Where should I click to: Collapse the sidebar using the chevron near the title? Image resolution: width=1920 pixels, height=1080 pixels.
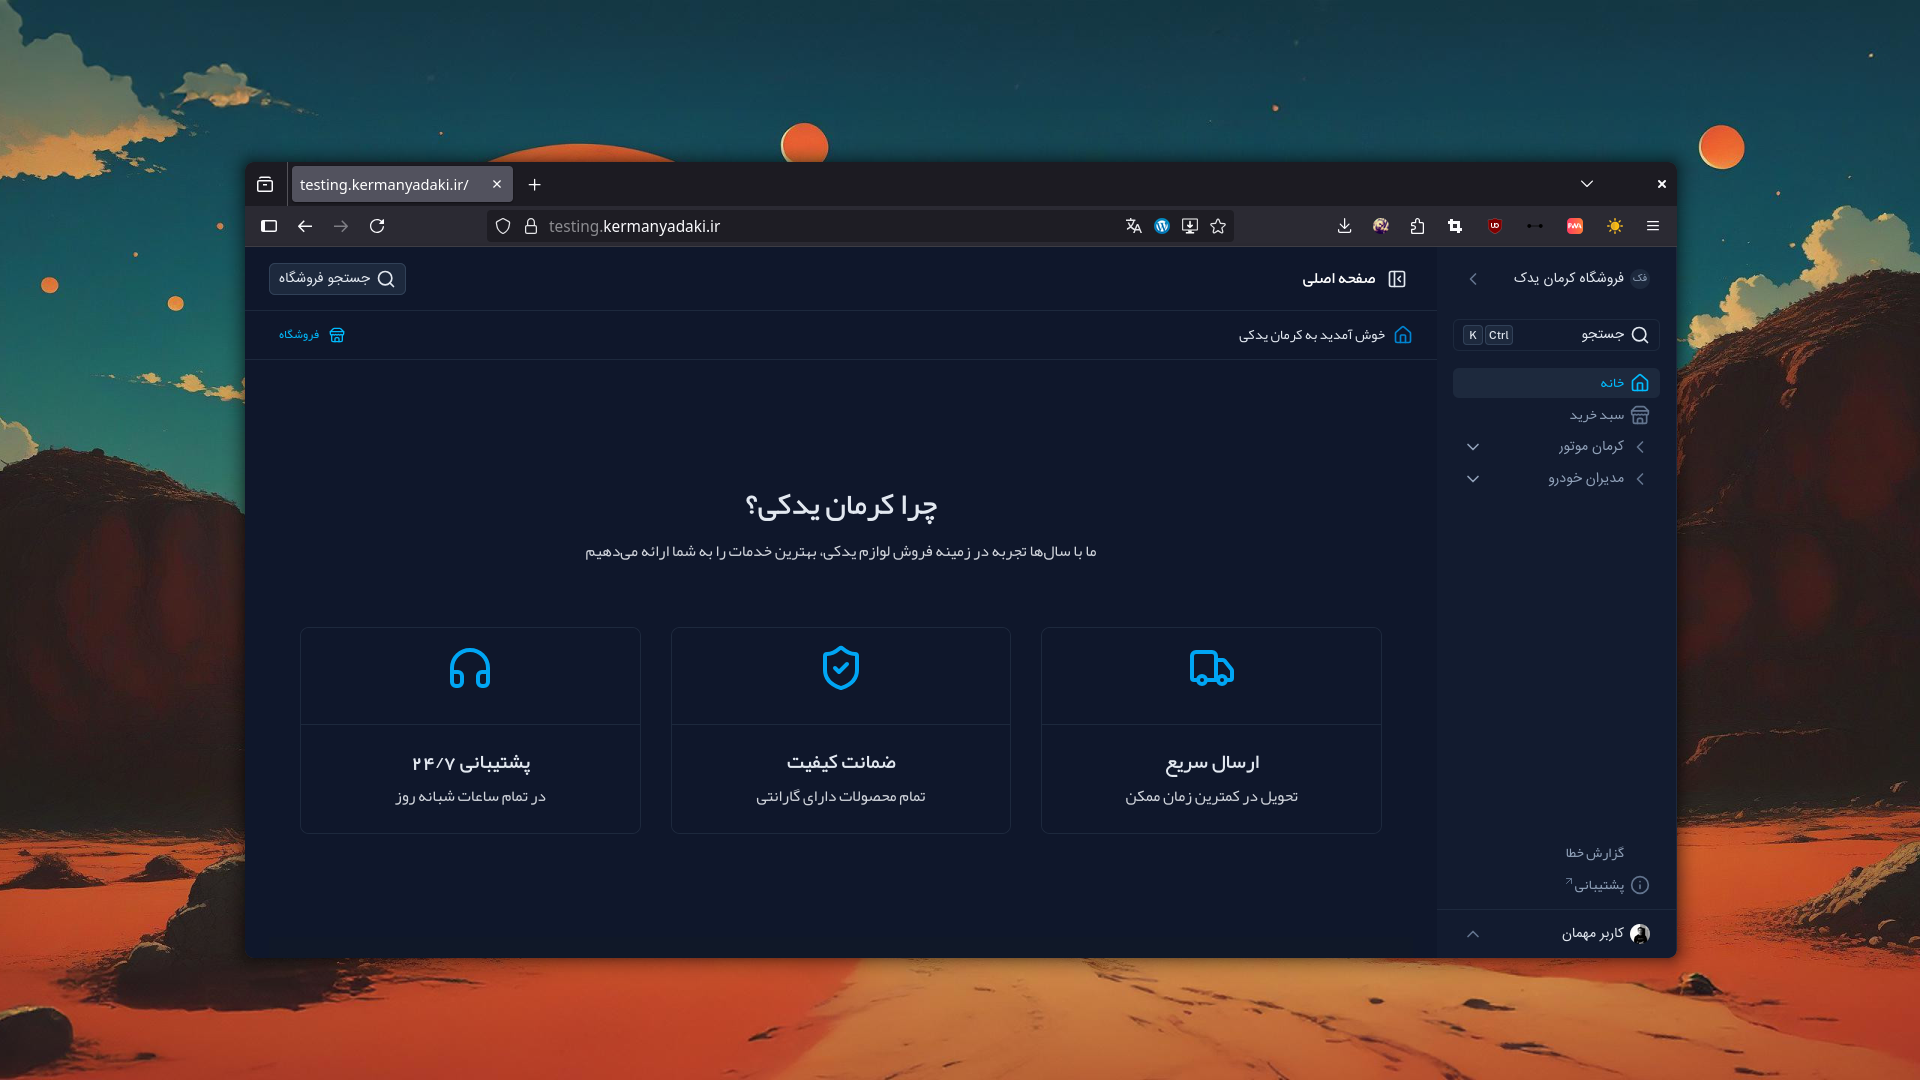(x=1473, y=279)
